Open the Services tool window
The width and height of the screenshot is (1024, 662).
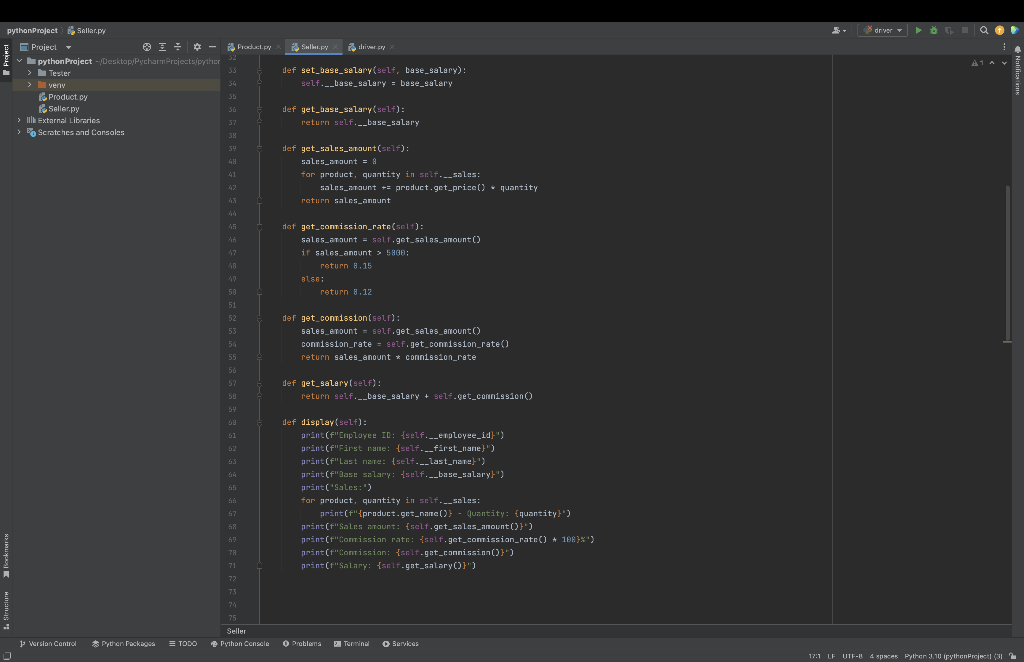tap(400, 644)
